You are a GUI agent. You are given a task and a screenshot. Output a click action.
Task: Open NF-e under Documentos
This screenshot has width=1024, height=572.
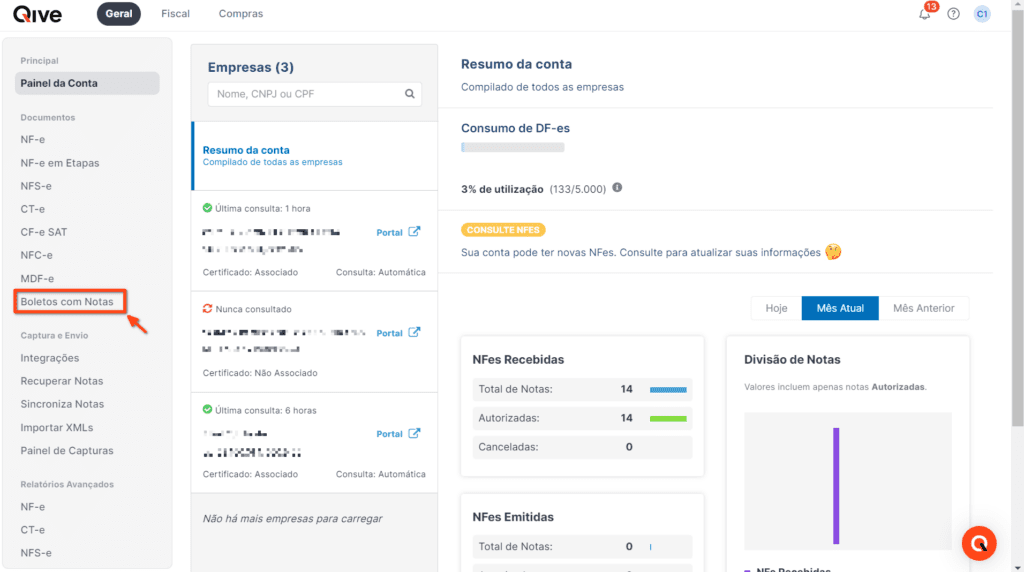[x=33, y=139]
